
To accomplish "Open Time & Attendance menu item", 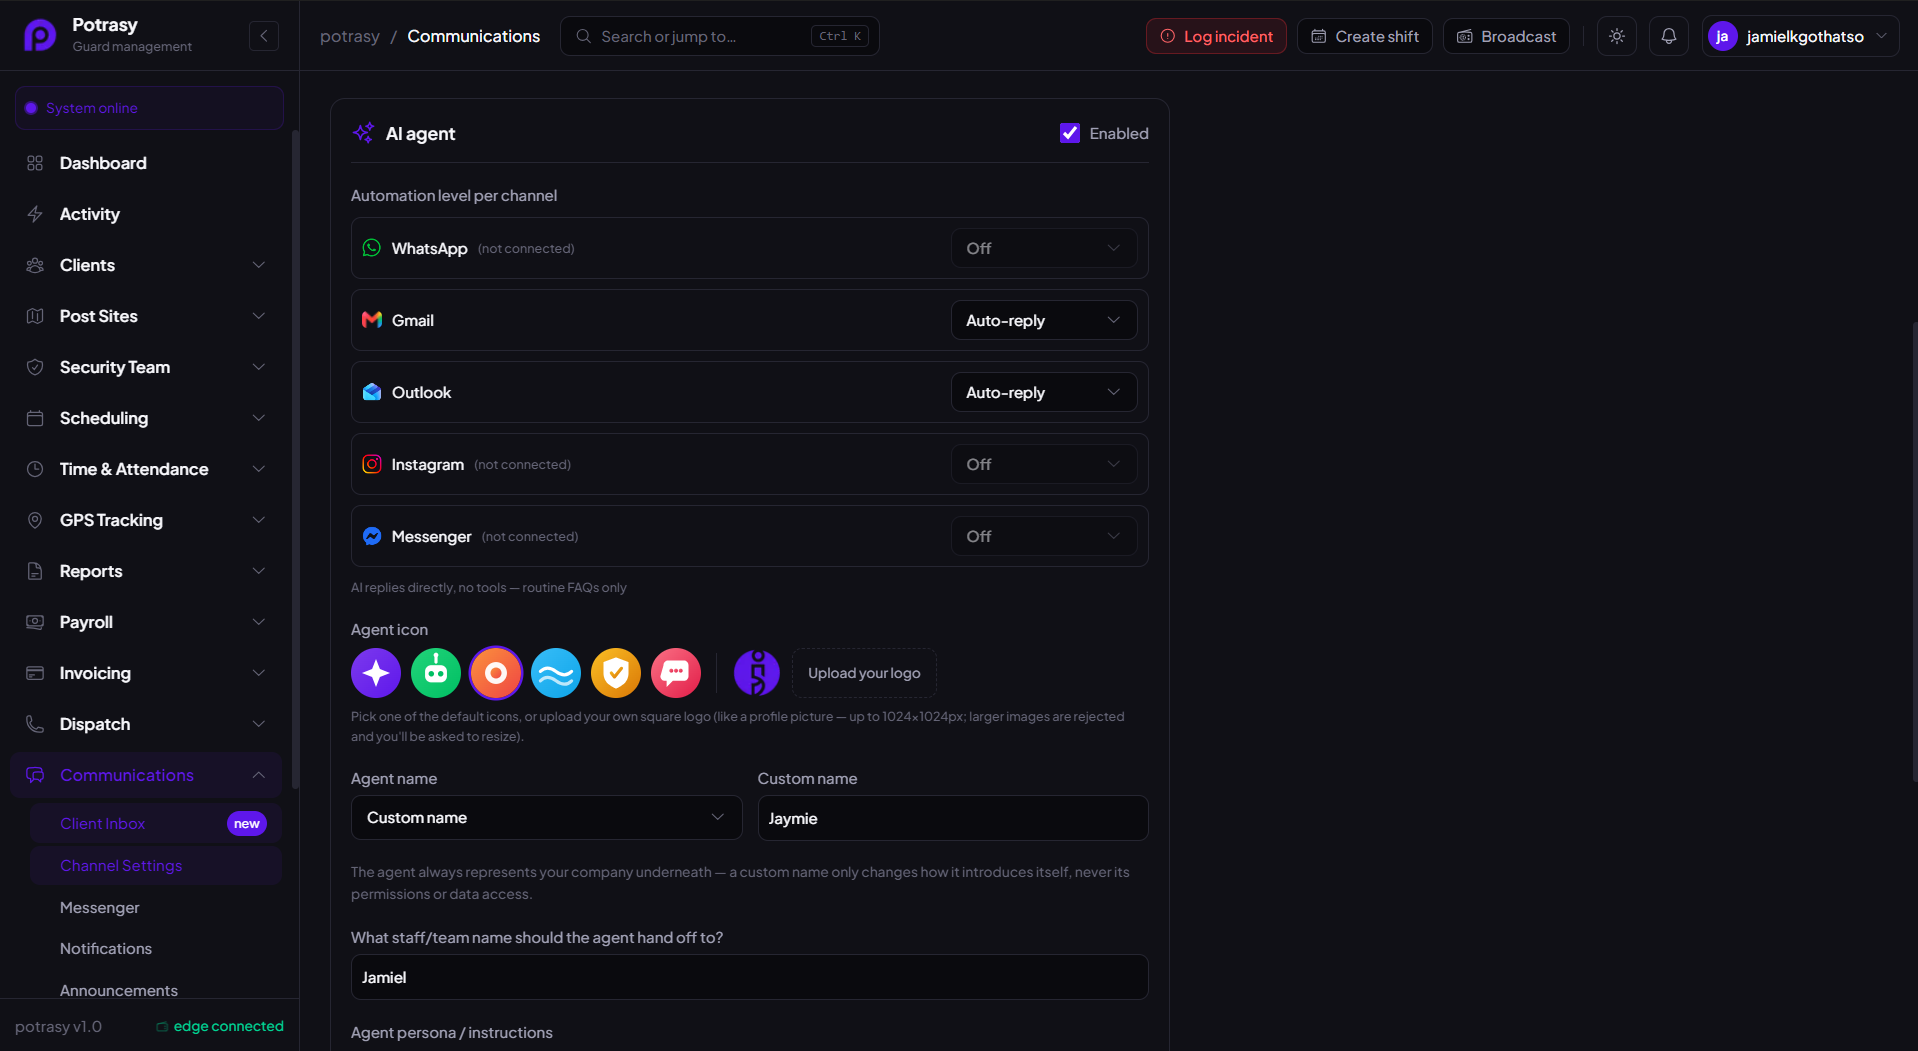I will 148,469.
